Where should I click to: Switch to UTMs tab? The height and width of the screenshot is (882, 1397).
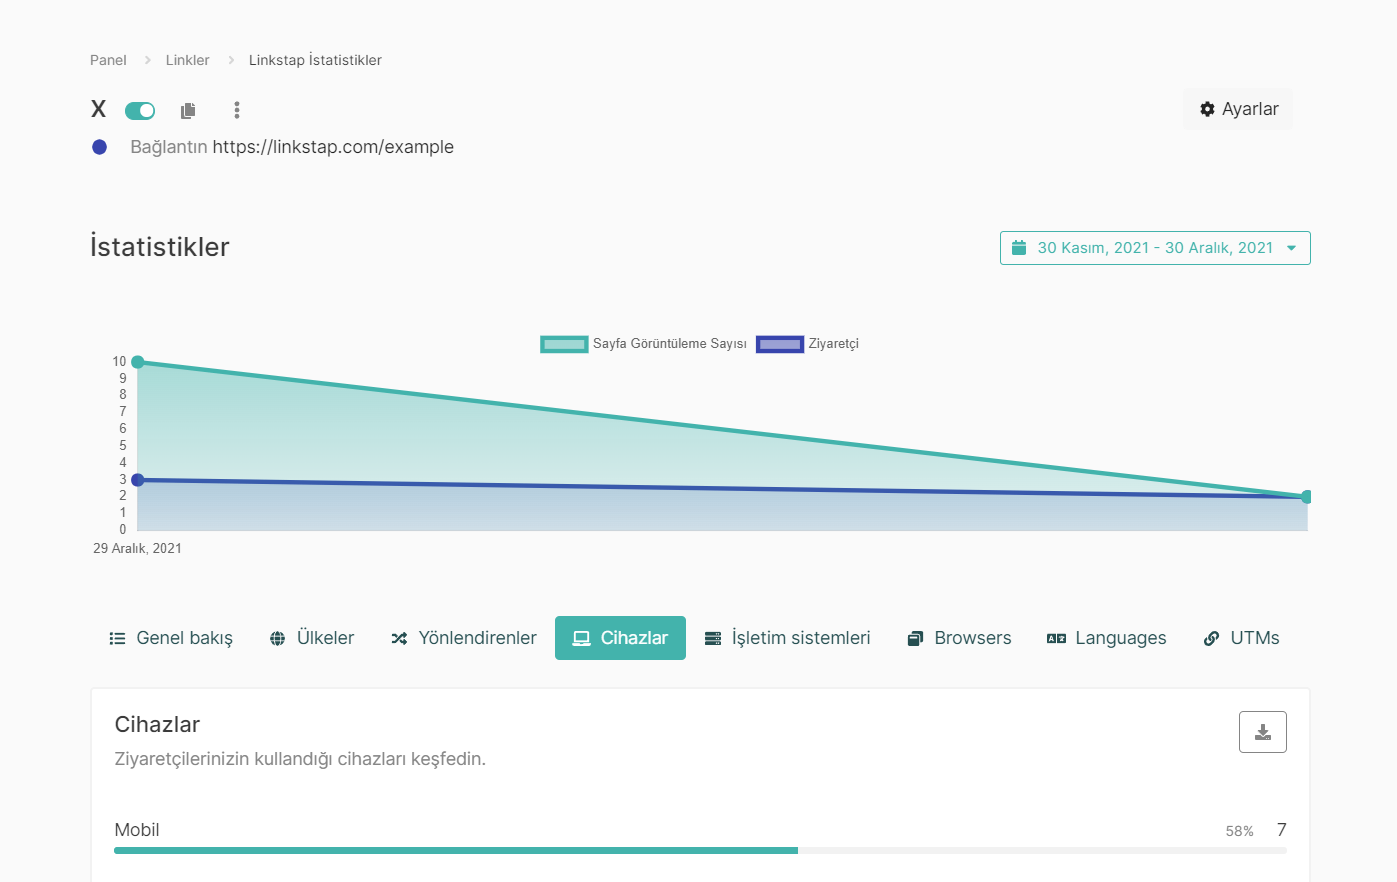(x=1241, y=638)
